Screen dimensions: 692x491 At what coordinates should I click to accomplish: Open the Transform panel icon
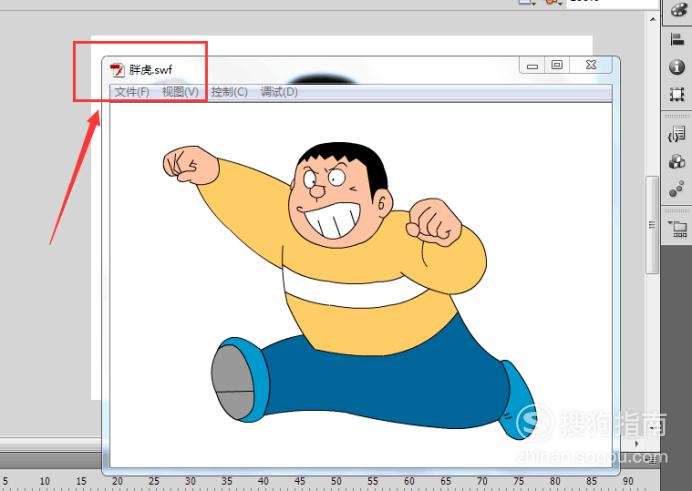point(677,94)
